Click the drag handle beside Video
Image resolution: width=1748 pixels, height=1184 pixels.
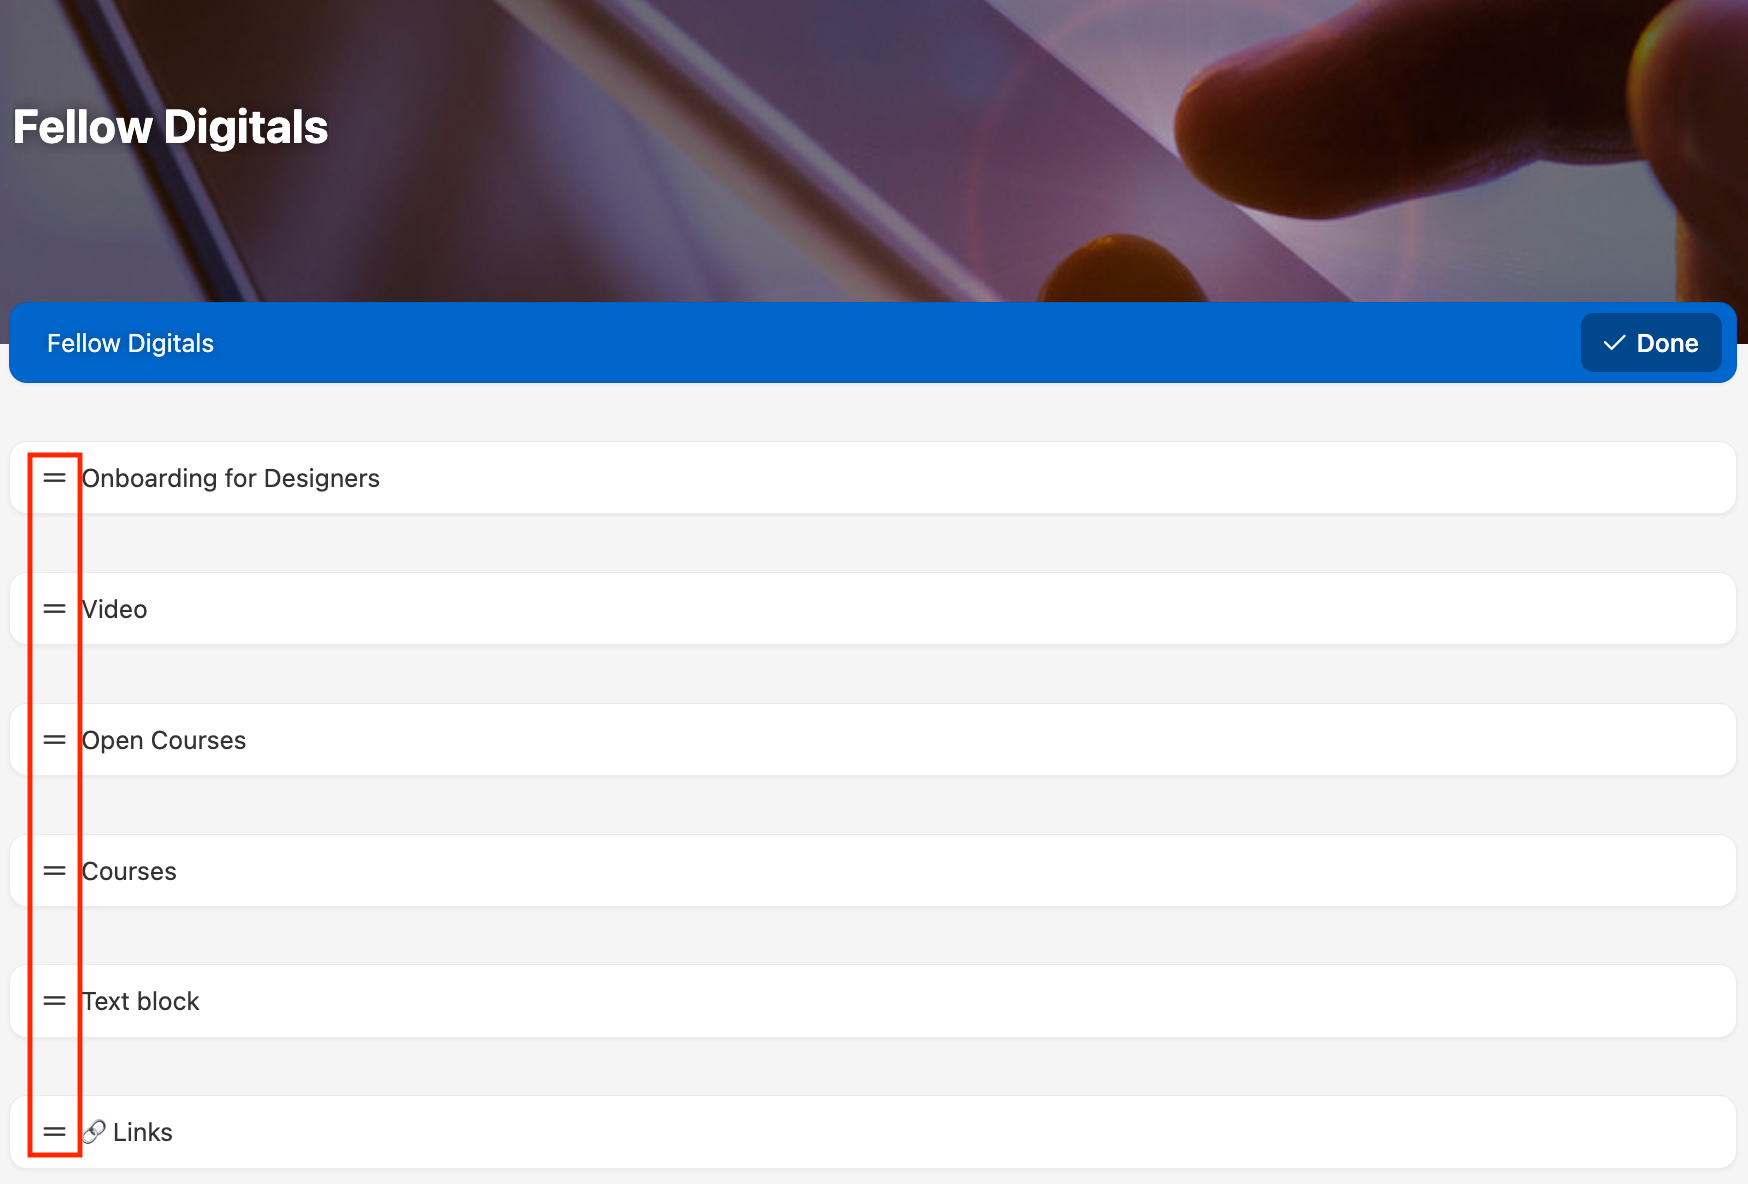tap(55, 609)
